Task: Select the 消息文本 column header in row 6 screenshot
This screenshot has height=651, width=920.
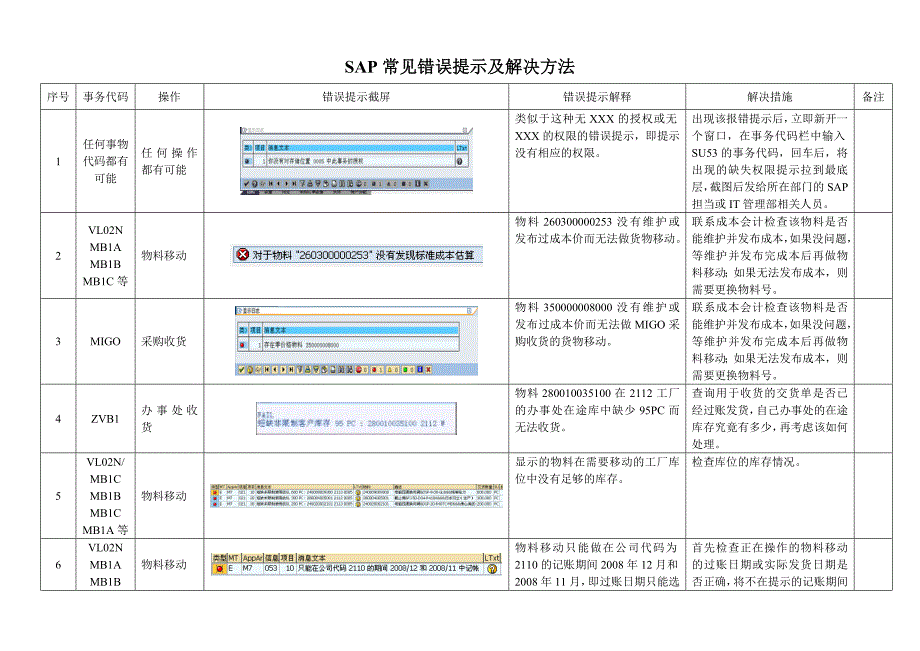Action: 305,557
